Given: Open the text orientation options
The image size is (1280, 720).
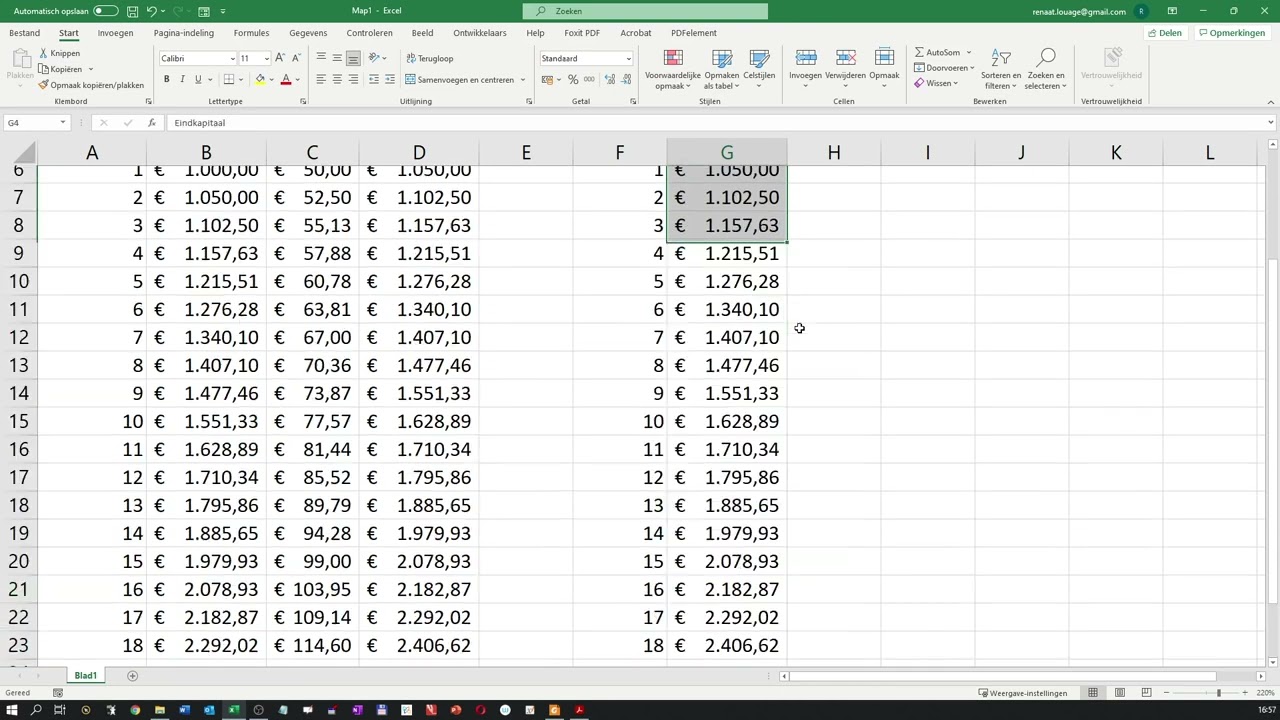Looking at the screenshot, I should (x=377, y=58).
